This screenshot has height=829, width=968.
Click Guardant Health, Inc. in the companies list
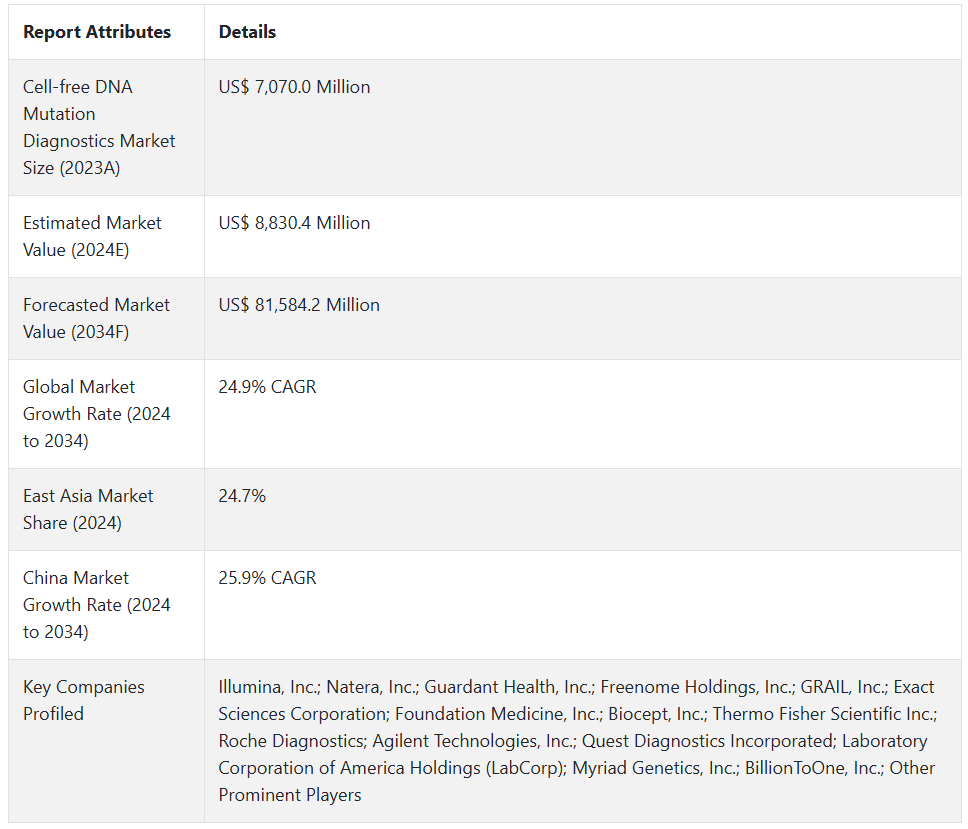point(508,687)
